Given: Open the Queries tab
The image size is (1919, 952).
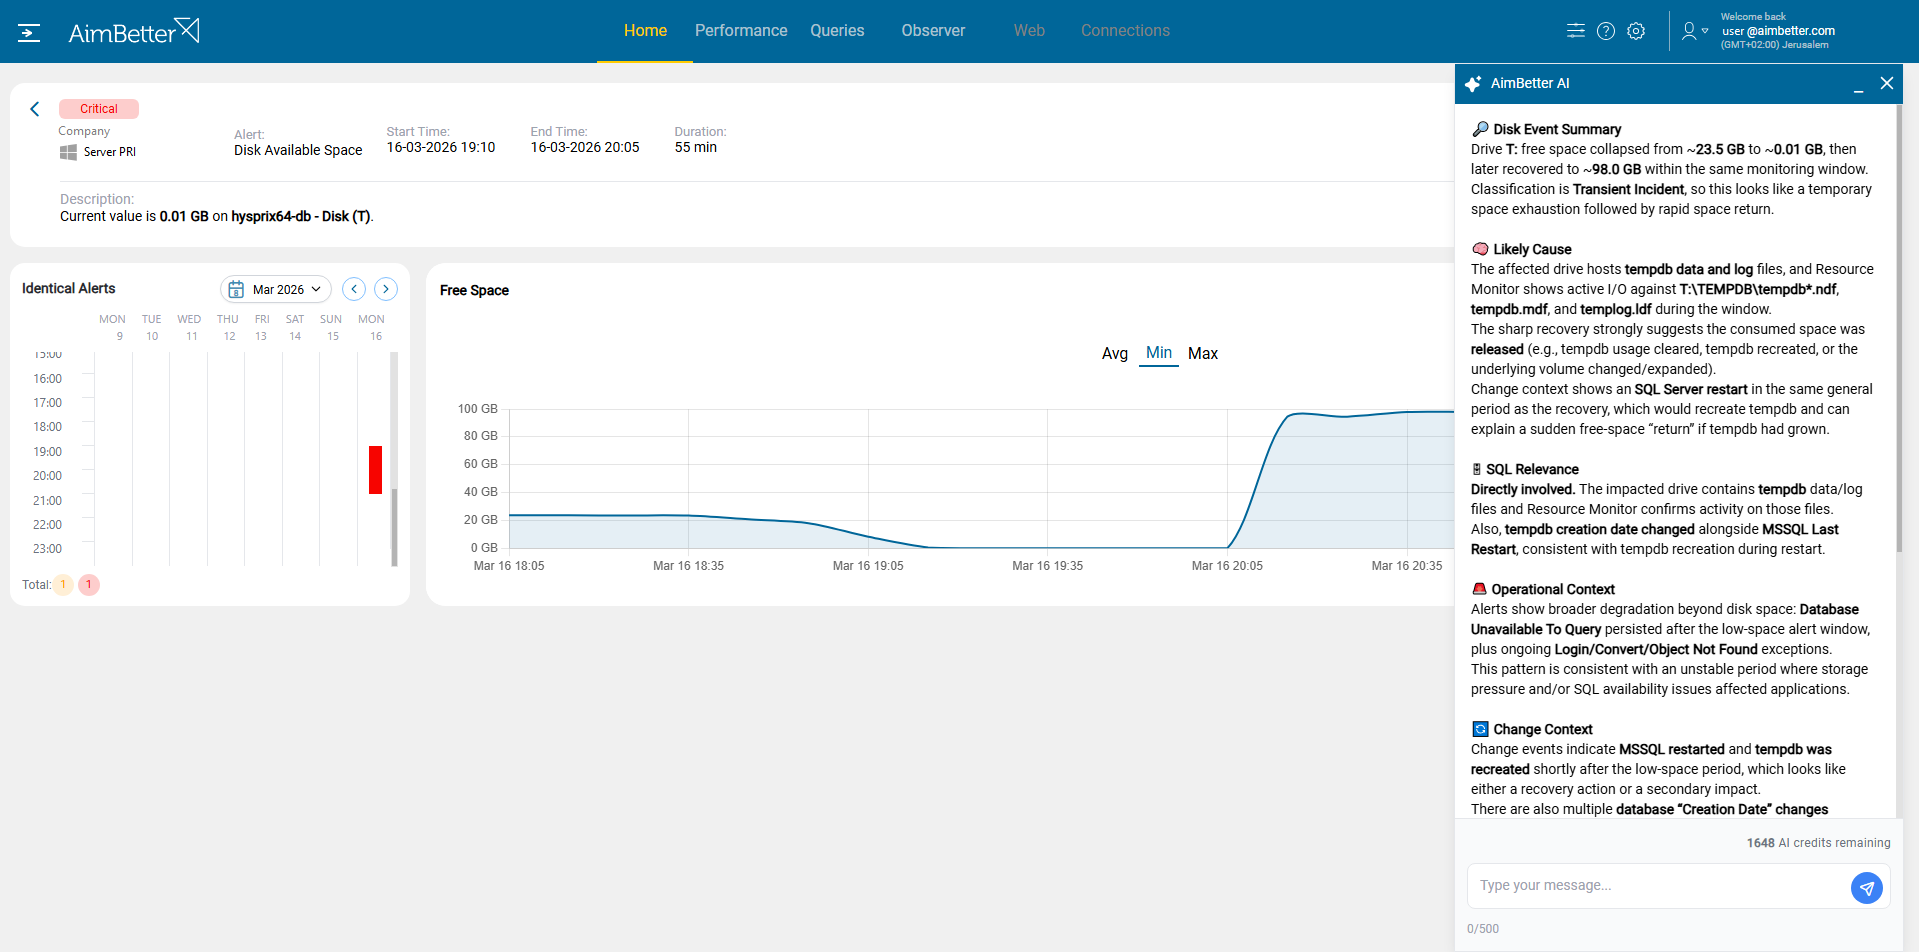Looking at the screenshot, I should pos(837,31).
